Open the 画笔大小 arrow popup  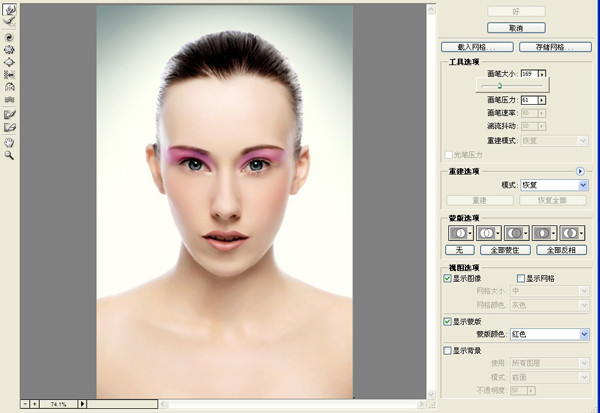coord(542,74)
